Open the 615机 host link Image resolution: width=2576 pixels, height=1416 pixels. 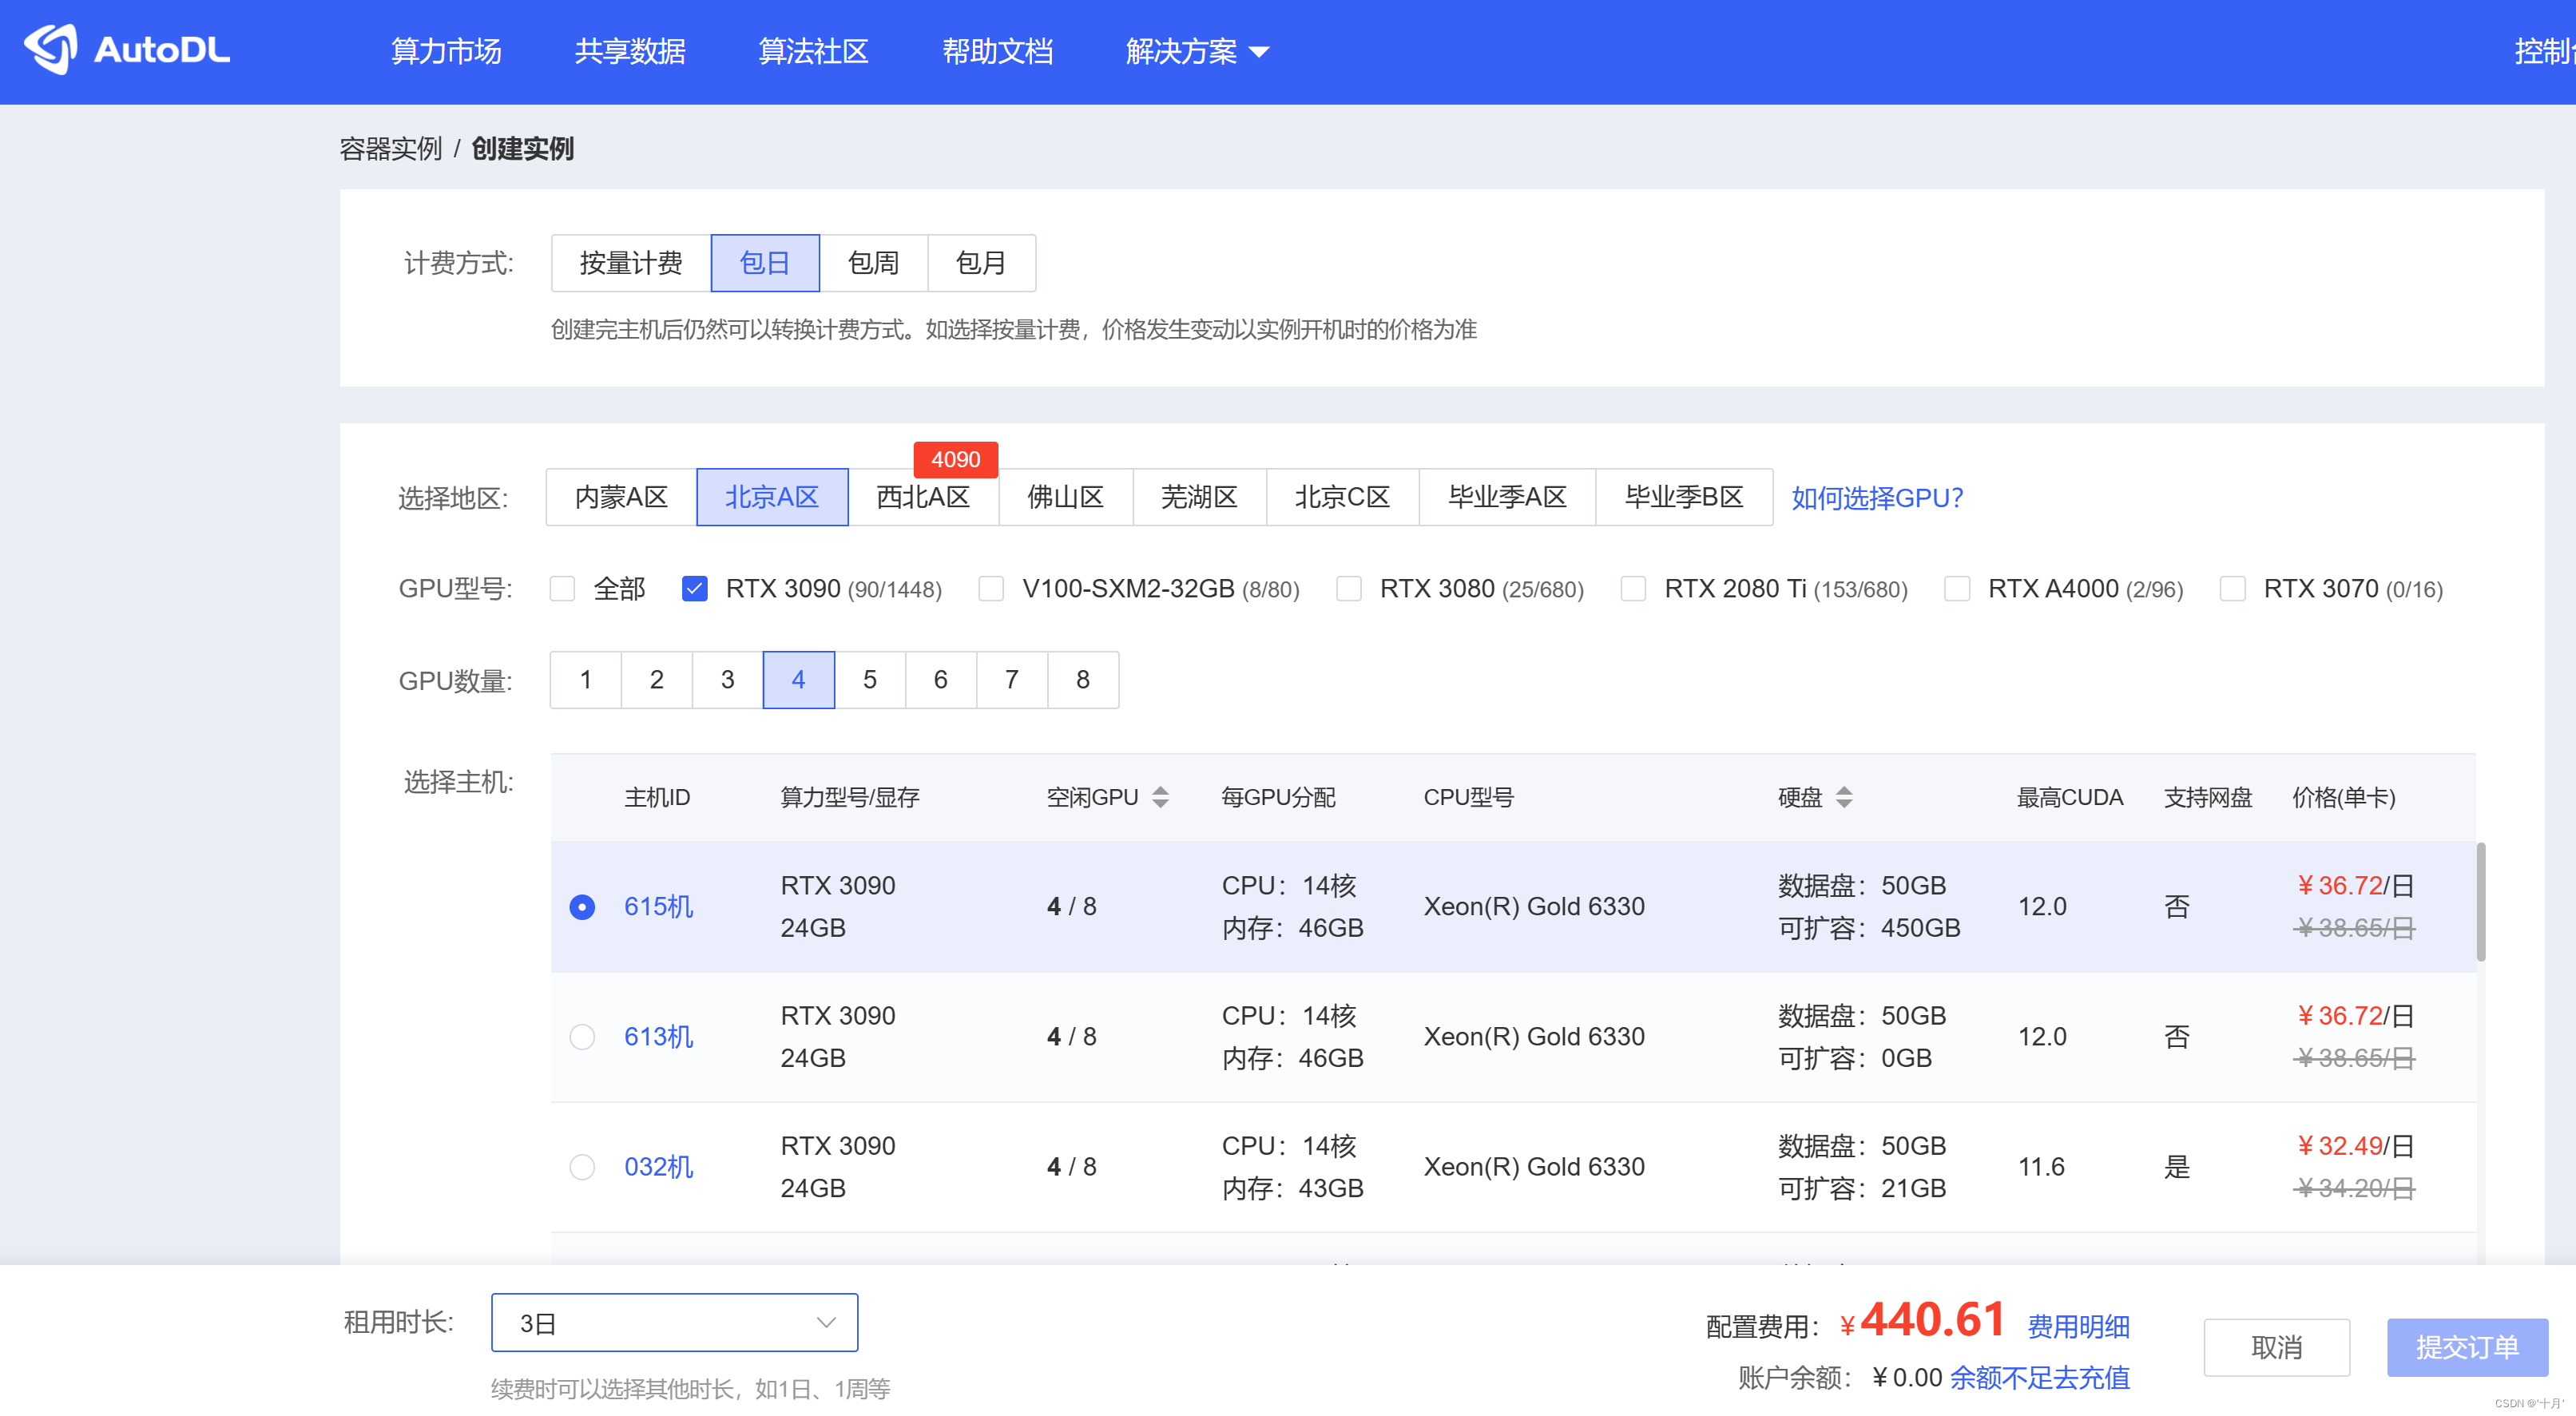coord(658,906)
